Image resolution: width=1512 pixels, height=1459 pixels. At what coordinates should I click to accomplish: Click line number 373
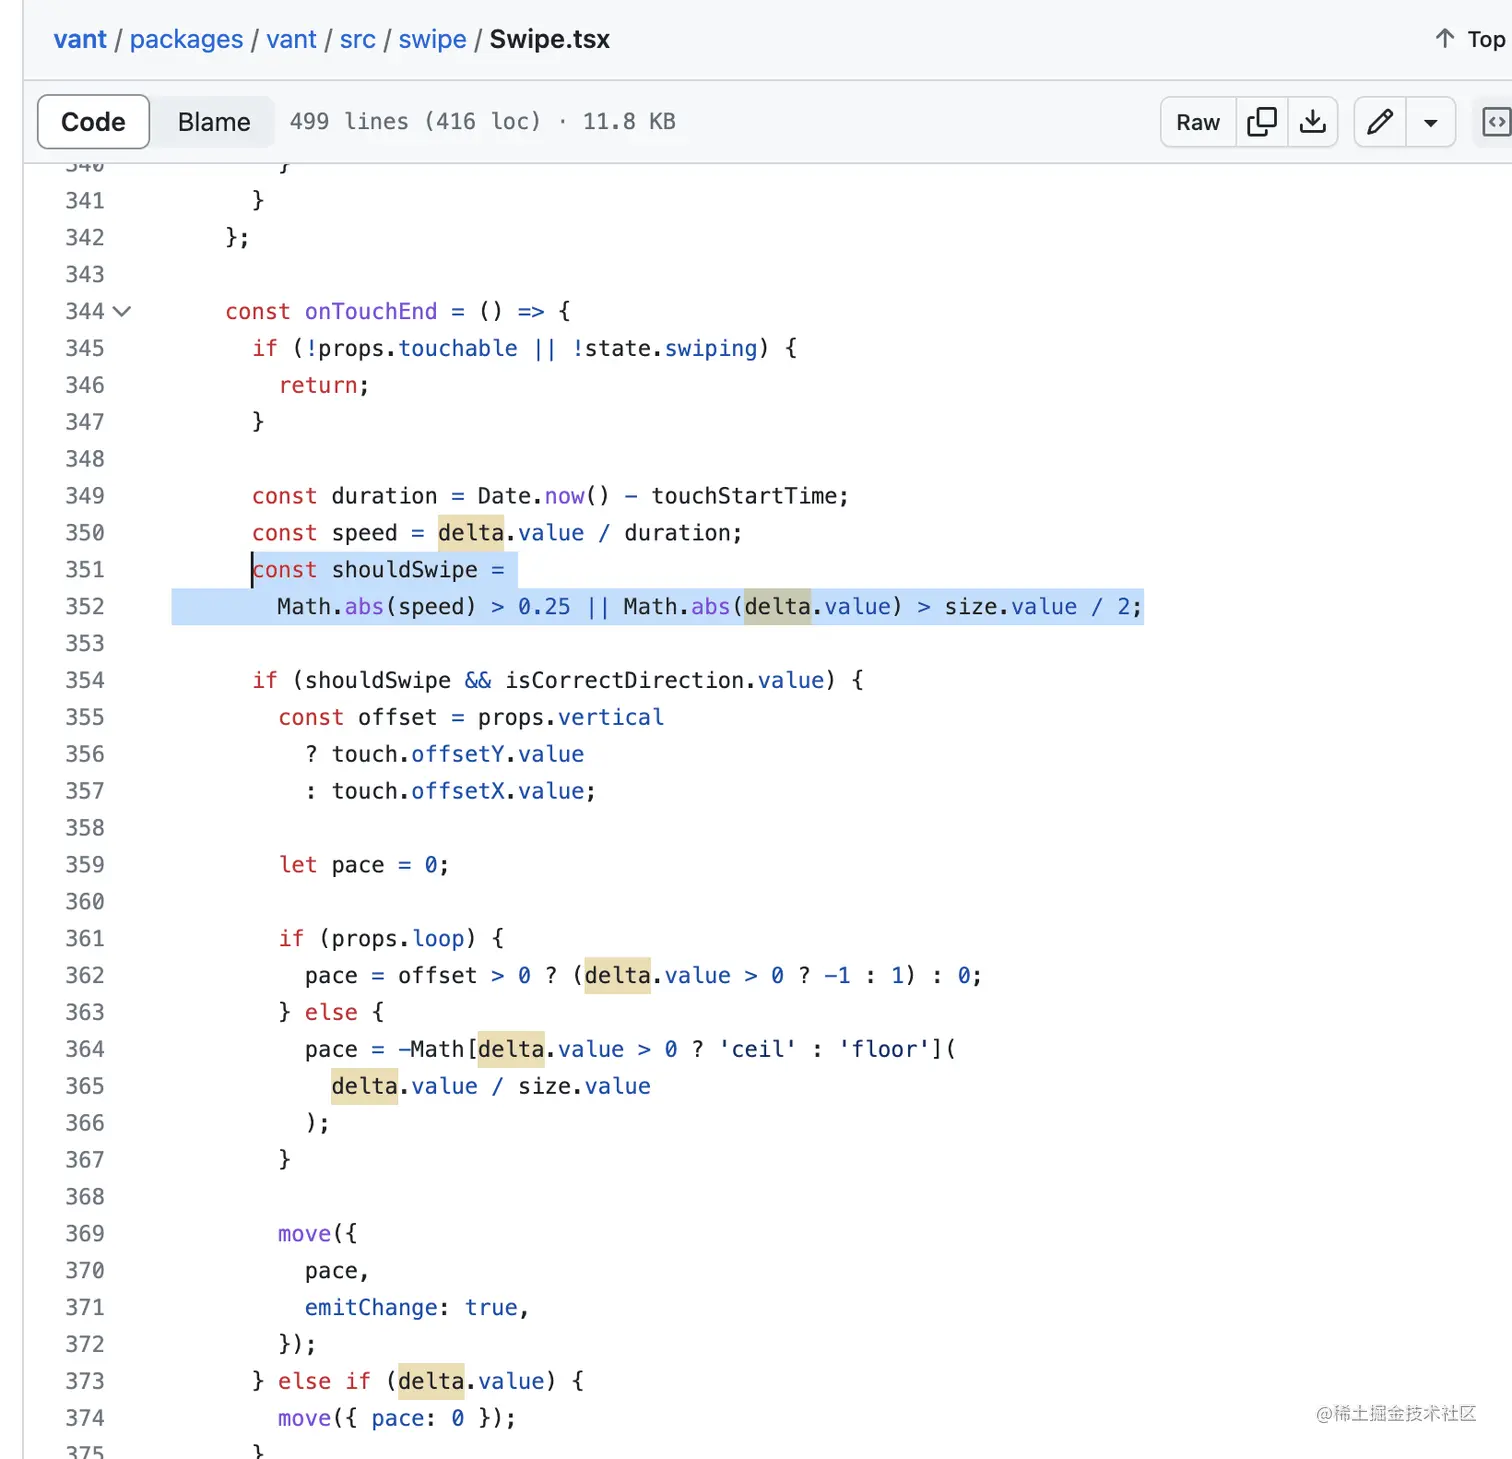point(85,1381)
